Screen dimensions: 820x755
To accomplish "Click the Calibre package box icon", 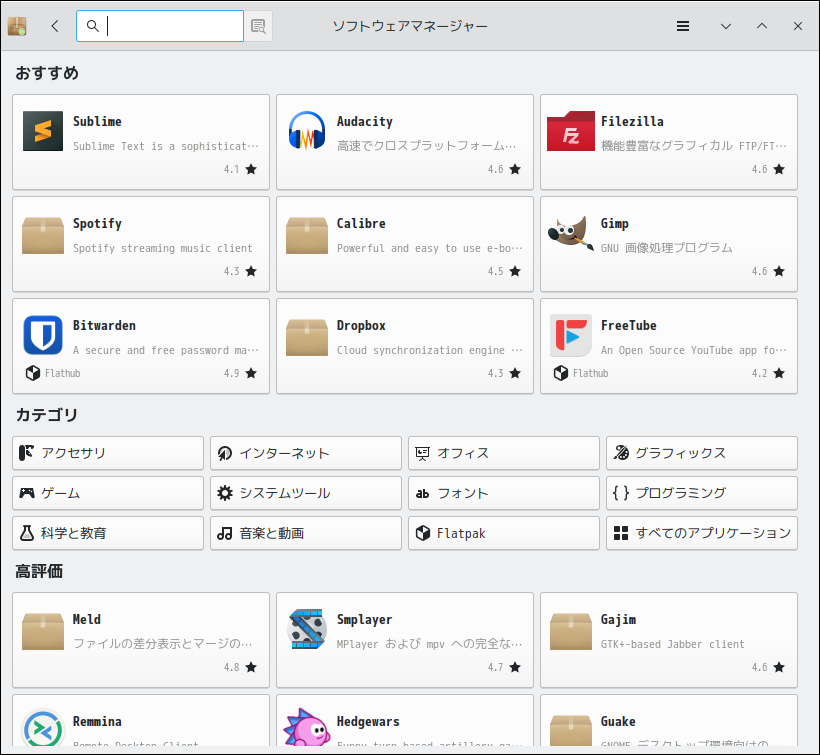I will pos(307,235).
